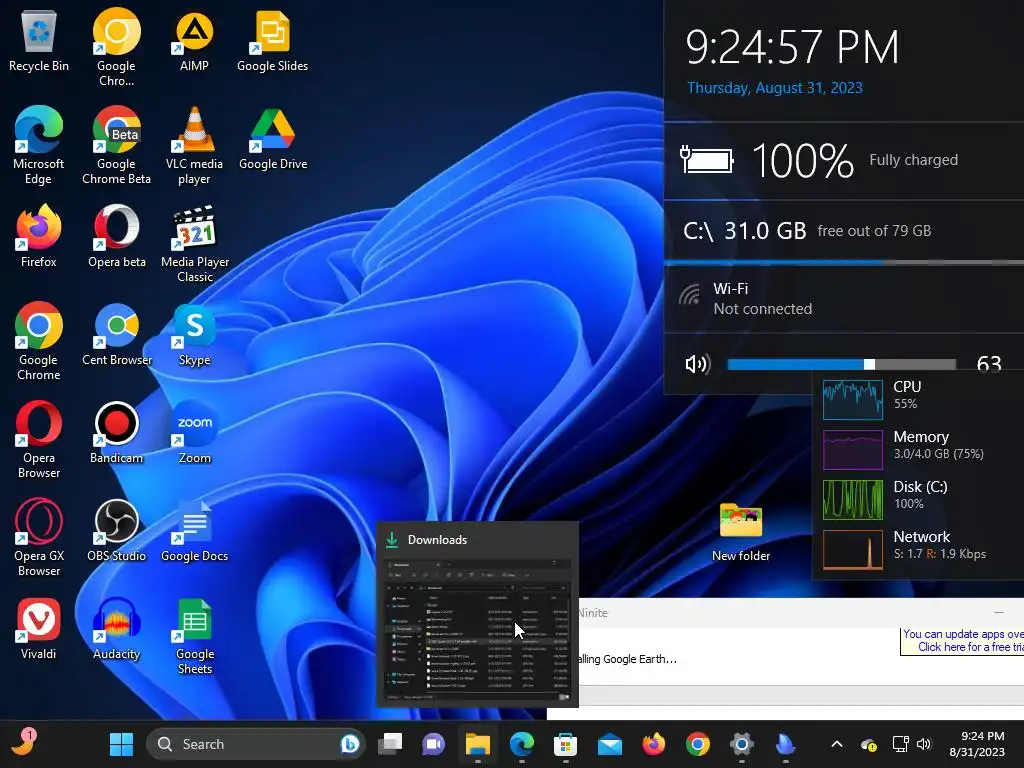This screenshot has width=1024, height=768.
Task: Select Google Chrome Beta desktop shortcut
Action: click(x=116, y=145)
